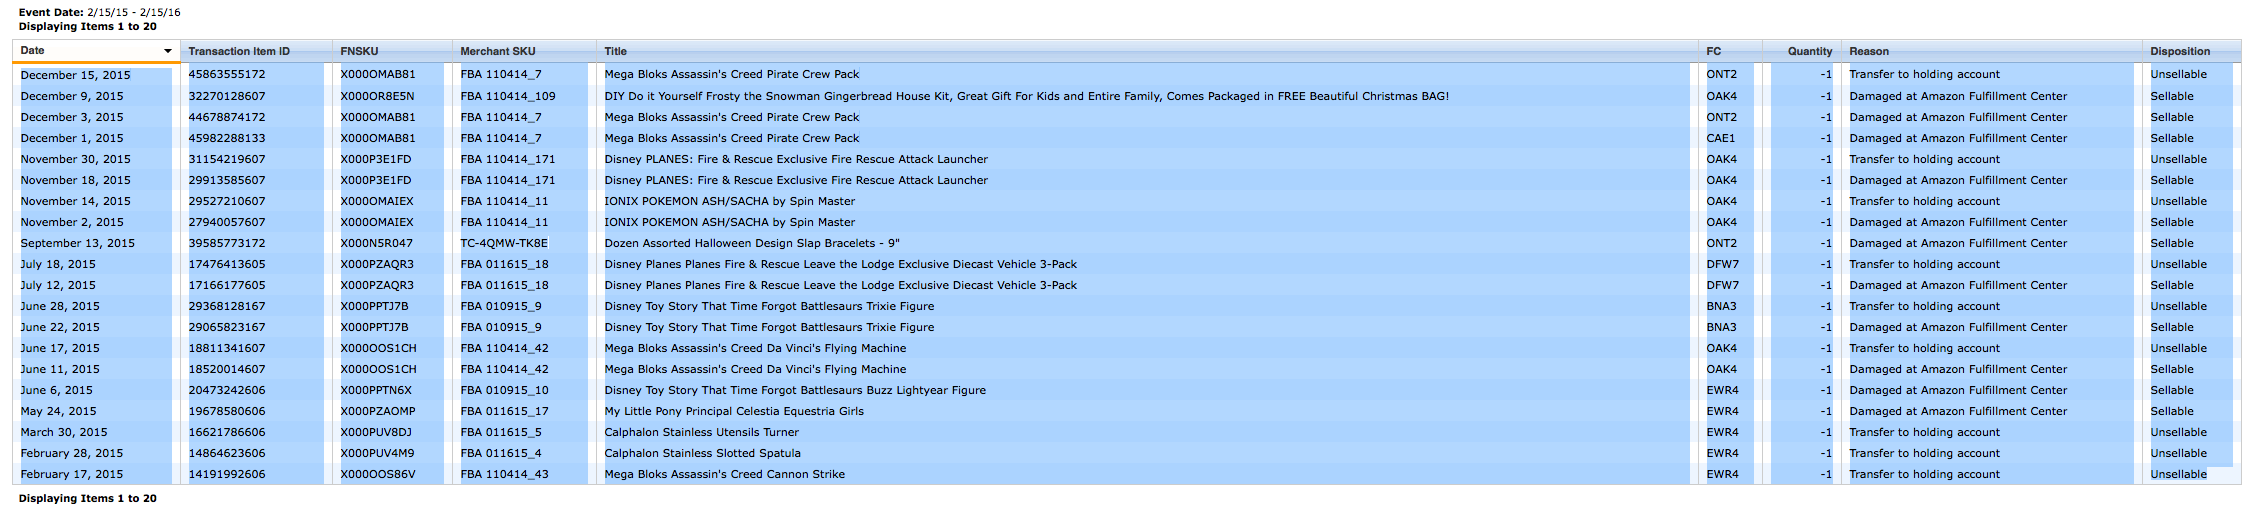Select transaction ID 31154219607
2261x512 pixels.
click(227, 159)
